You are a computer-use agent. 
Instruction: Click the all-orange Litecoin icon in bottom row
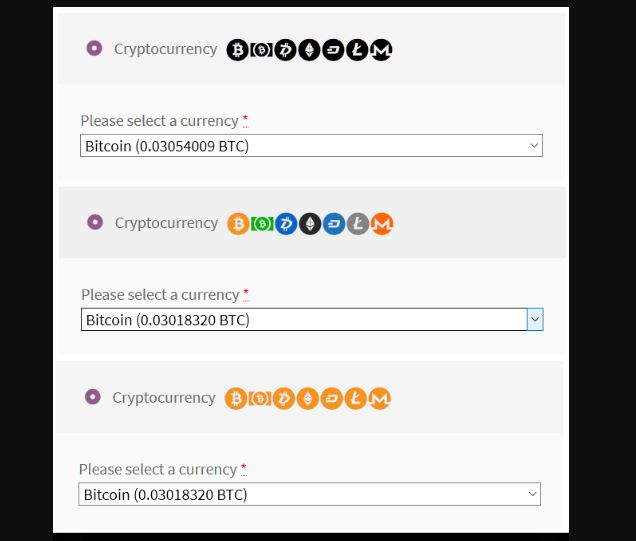point(356,399)
